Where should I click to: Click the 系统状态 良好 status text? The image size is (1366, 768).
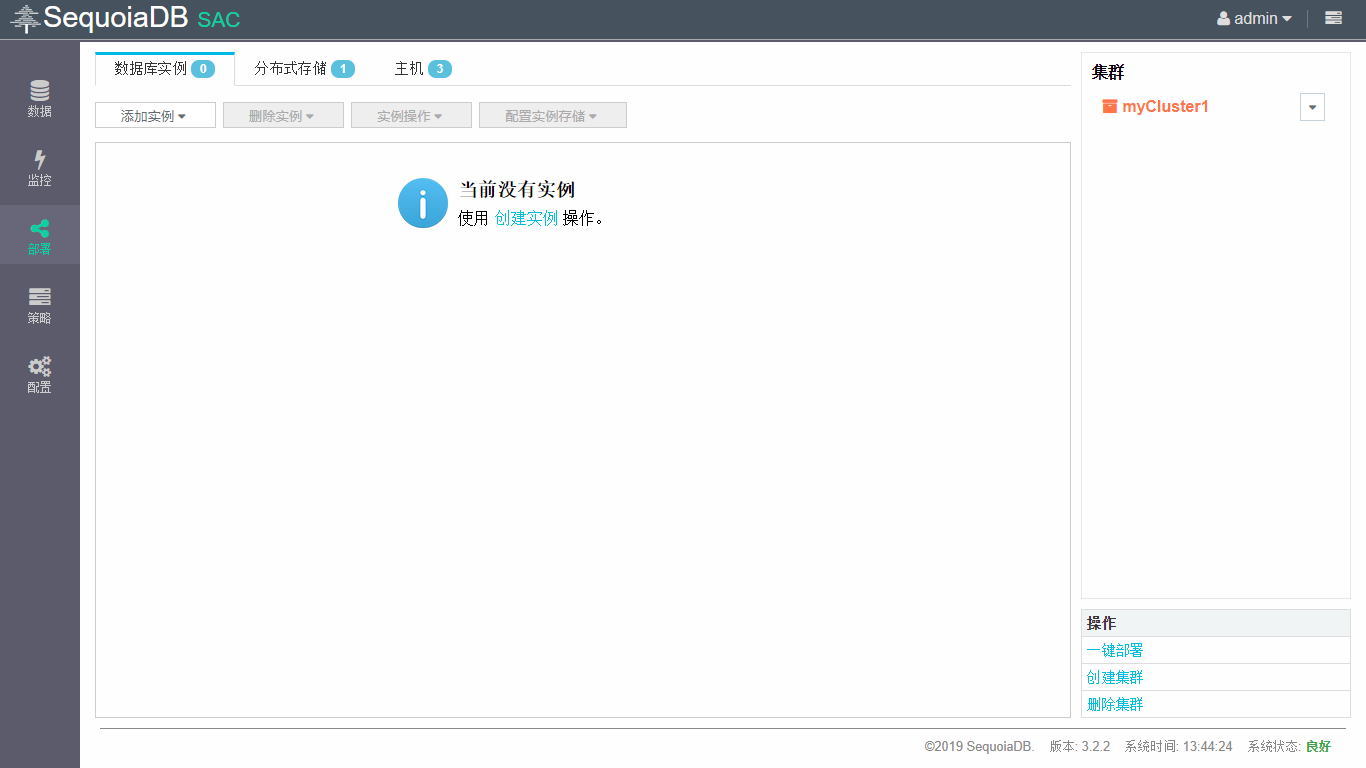pos(1289,746)
